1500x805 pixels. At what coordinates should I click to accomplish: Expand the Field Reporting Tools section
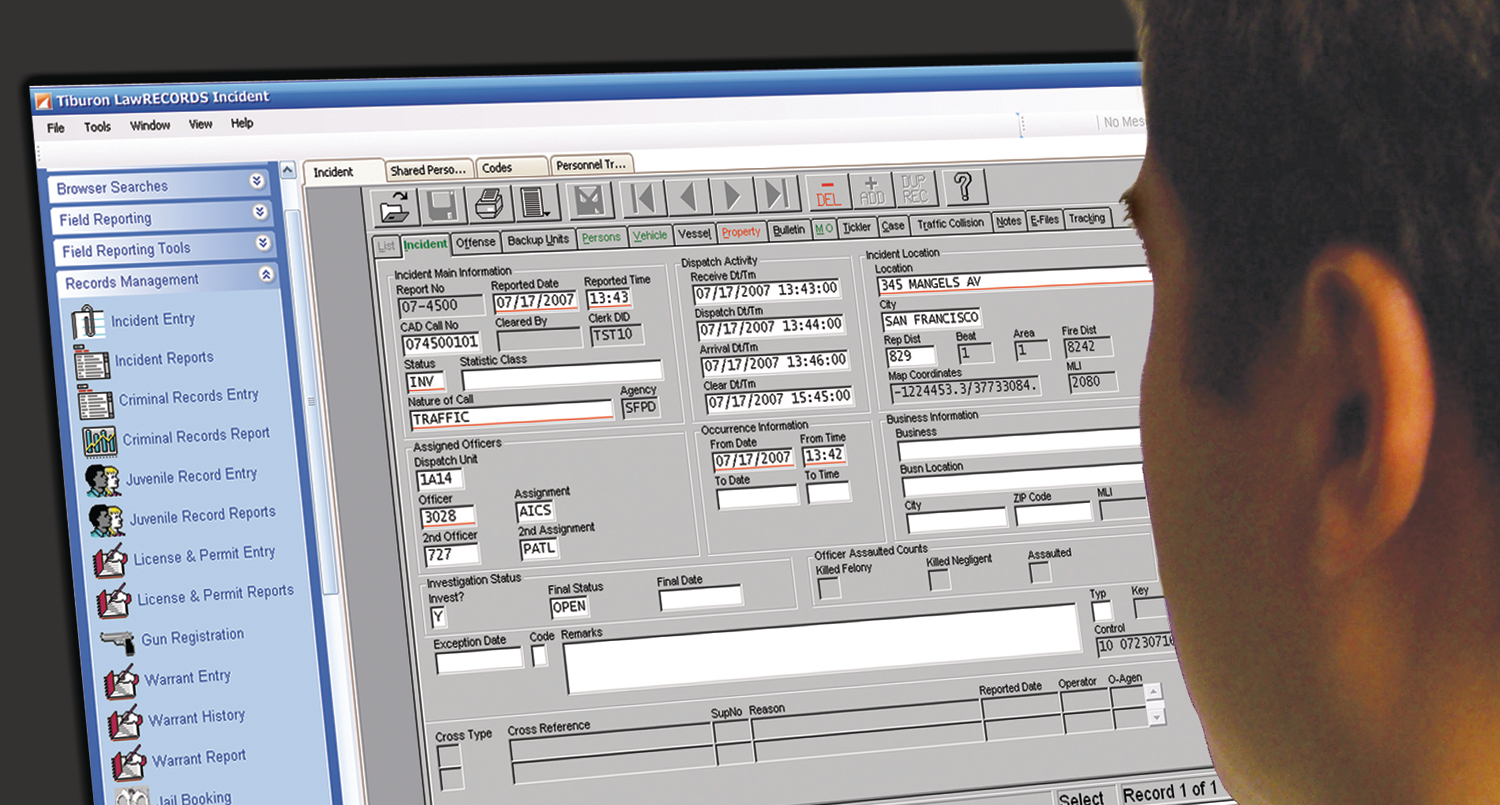tap(263, 243)
